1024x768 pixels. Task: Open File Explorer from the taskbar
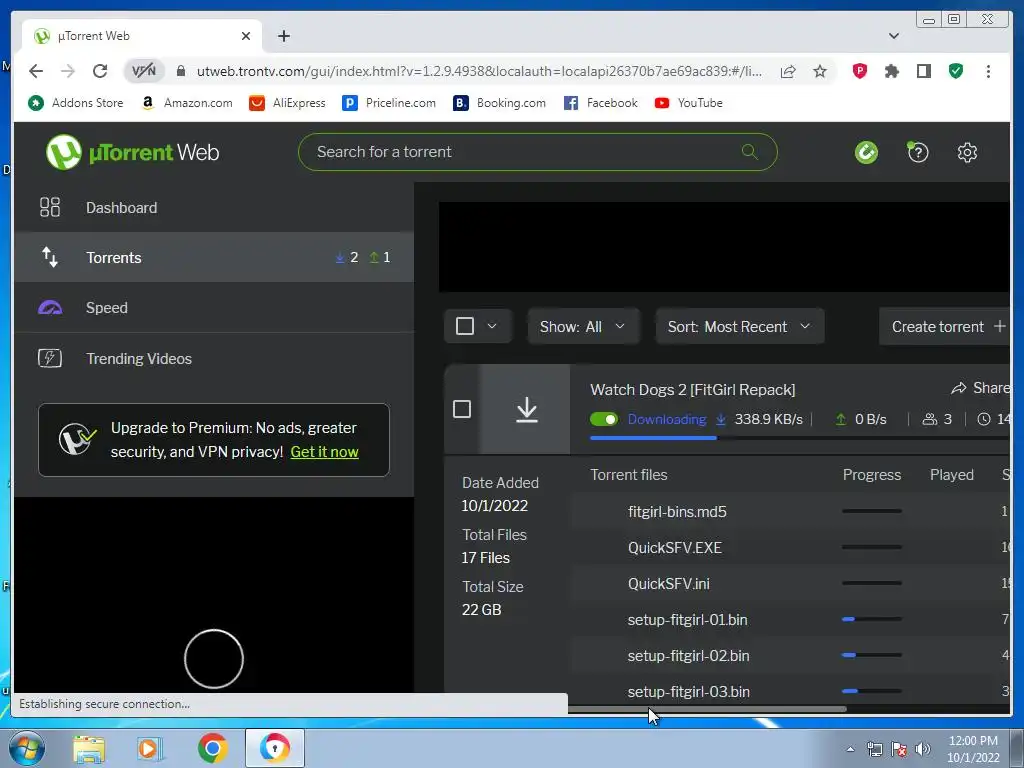click(89, 749)
